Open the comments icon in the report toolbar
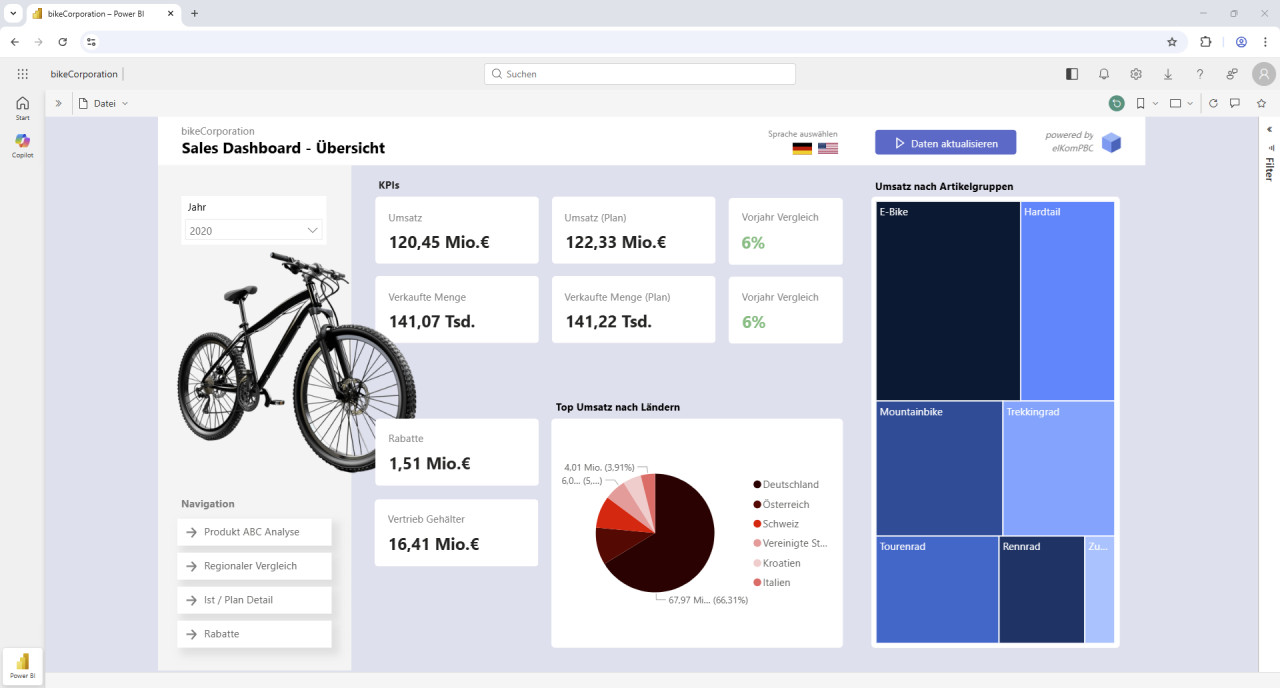 (1235, 103)
